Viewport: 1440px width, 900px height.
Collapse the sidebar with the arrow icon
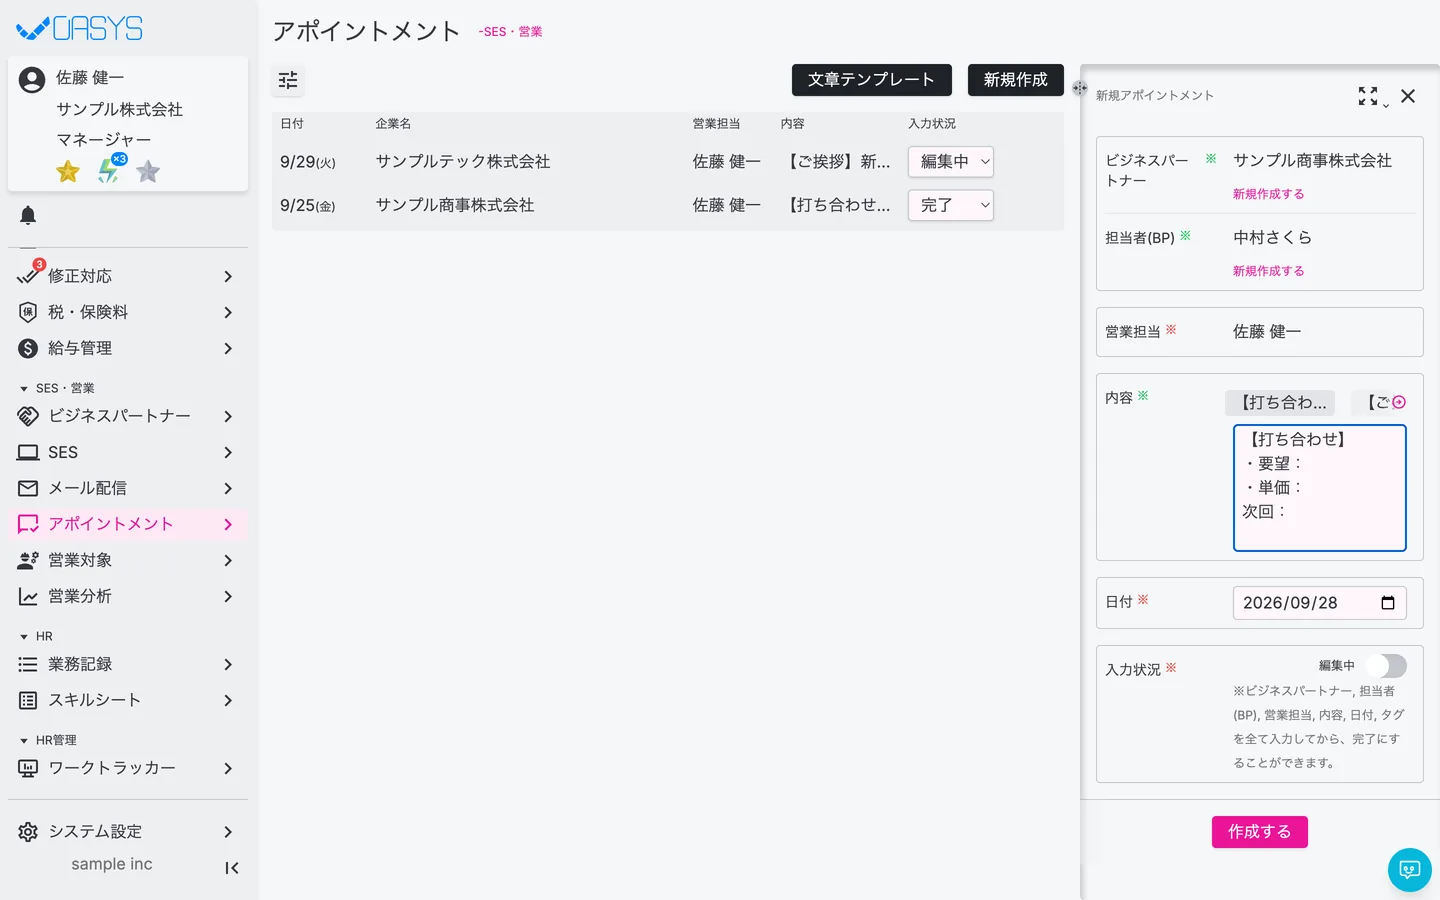[x=232, y=868]
